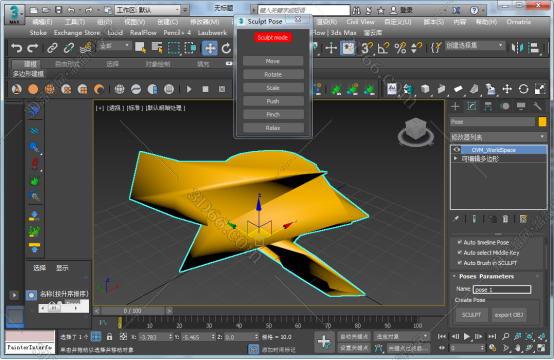Choose the rectangular selection region icon

pos(174,48)
